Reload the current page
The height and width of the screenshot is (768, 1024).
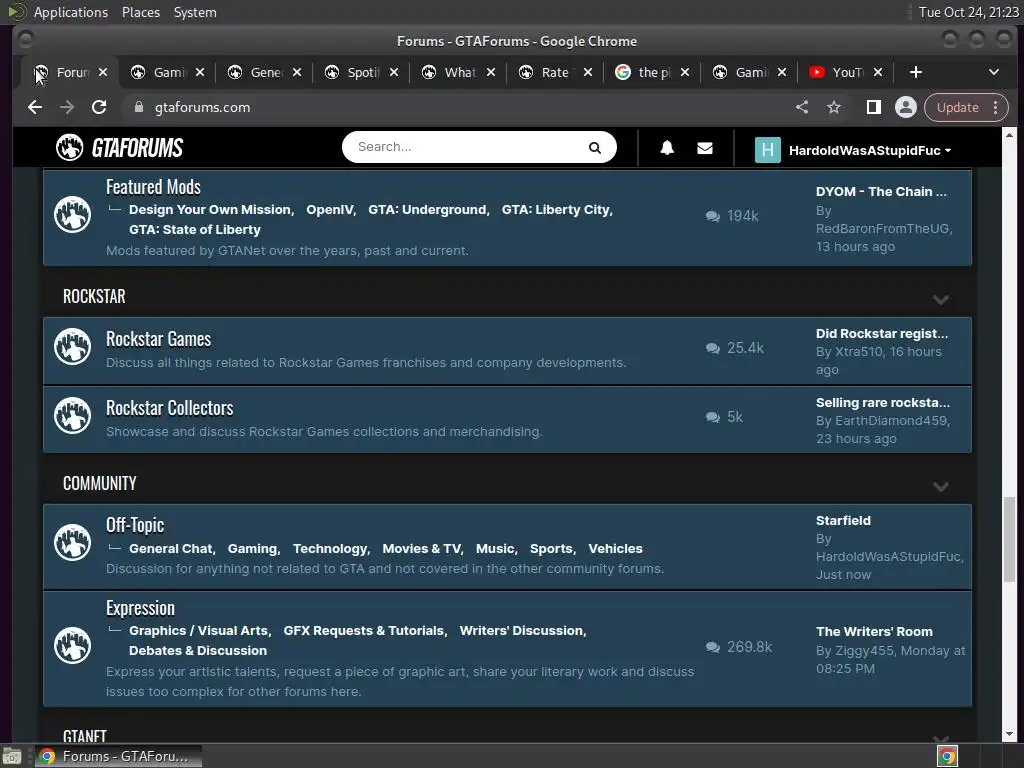[99, 107]
